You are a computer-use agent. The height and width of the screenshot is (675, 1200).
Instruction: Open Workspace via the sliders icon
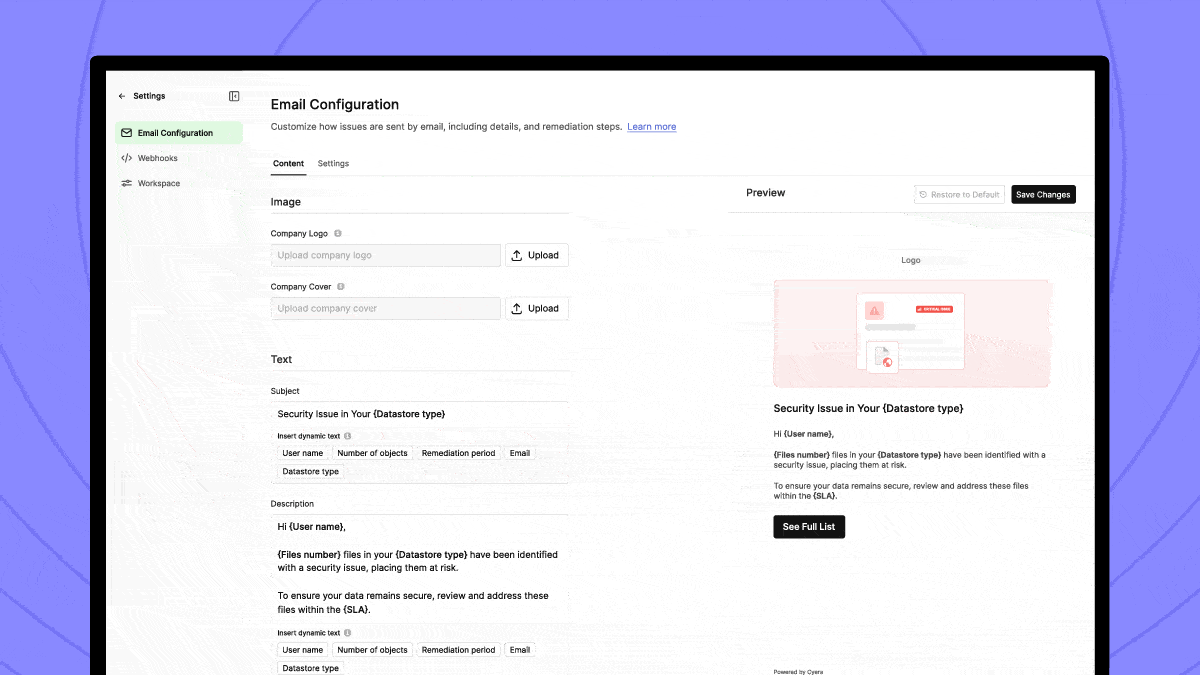(x=127, y=183)
